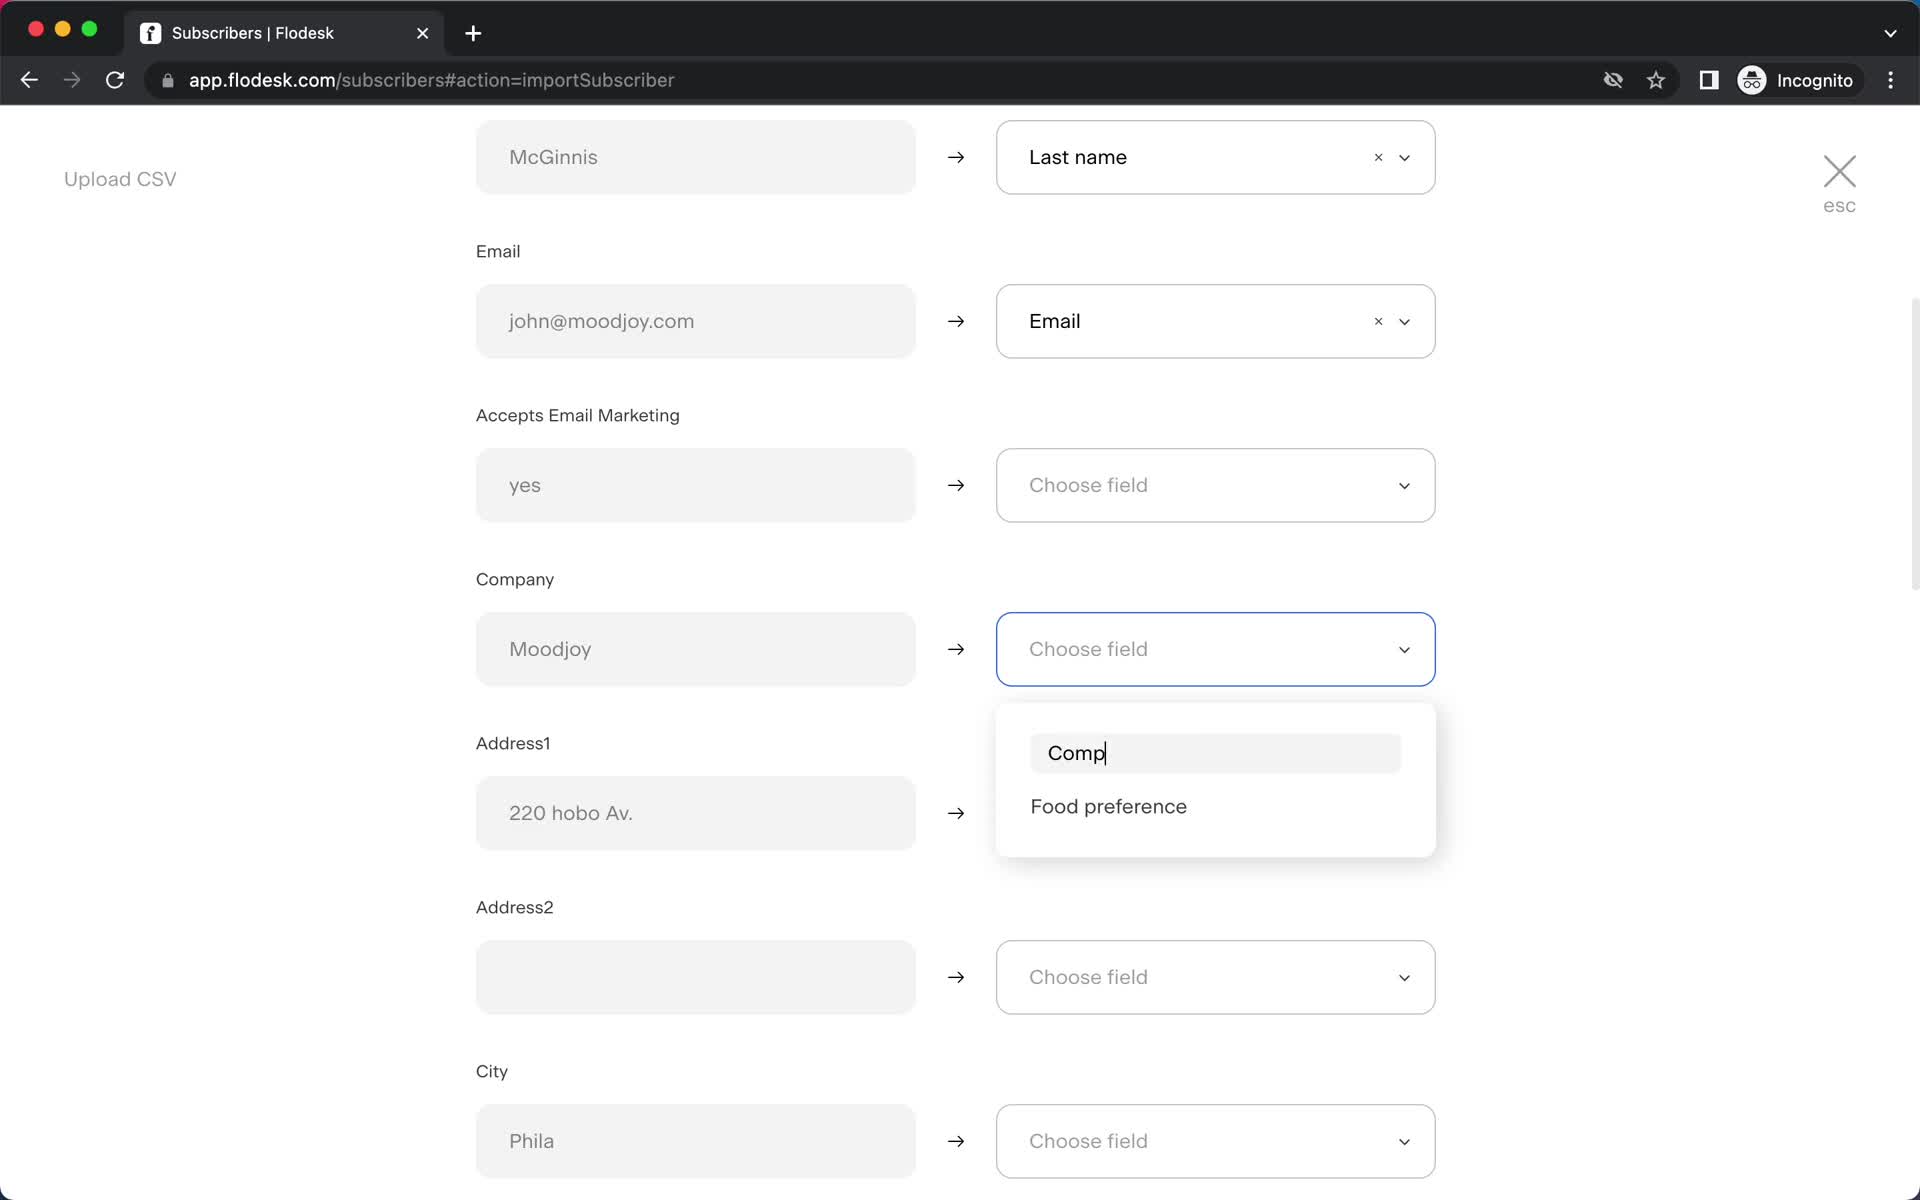
Task: Click the bookmark star icon in address bar
Action: (1656, 80)
